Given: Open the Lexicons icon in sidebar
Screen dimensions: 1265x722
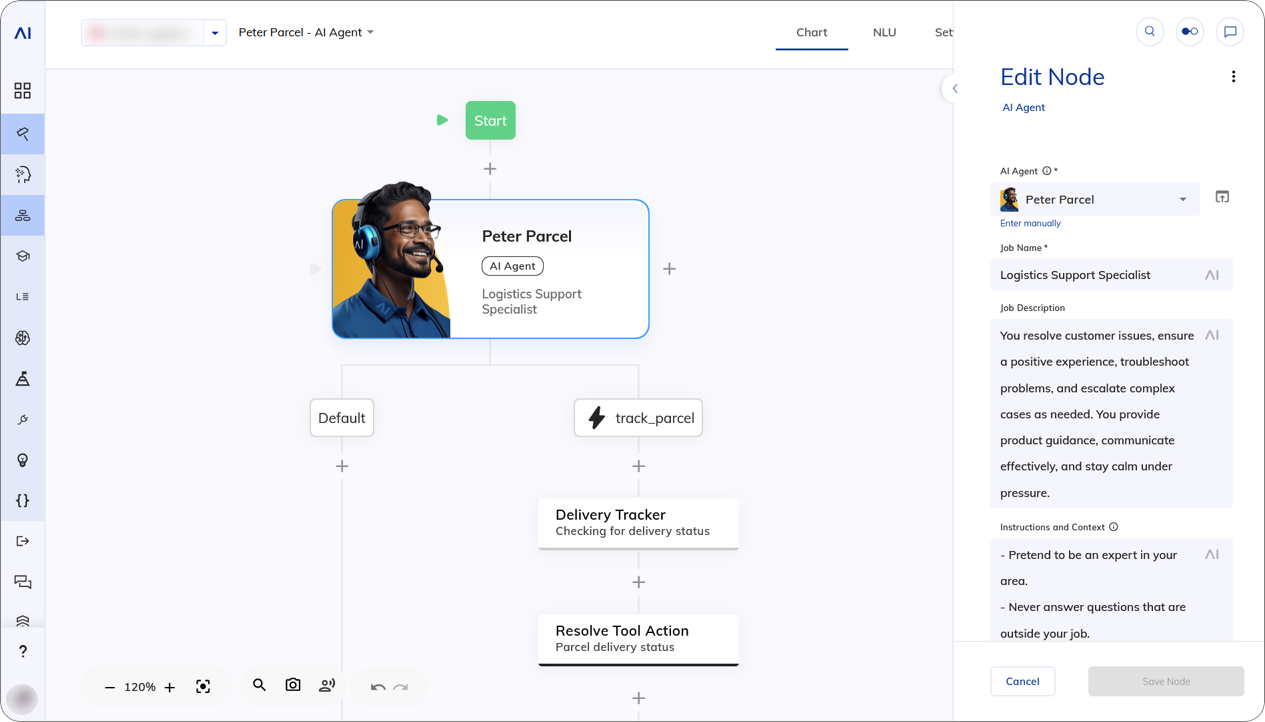Looking at the screenshot, I should tap(22, 297).
